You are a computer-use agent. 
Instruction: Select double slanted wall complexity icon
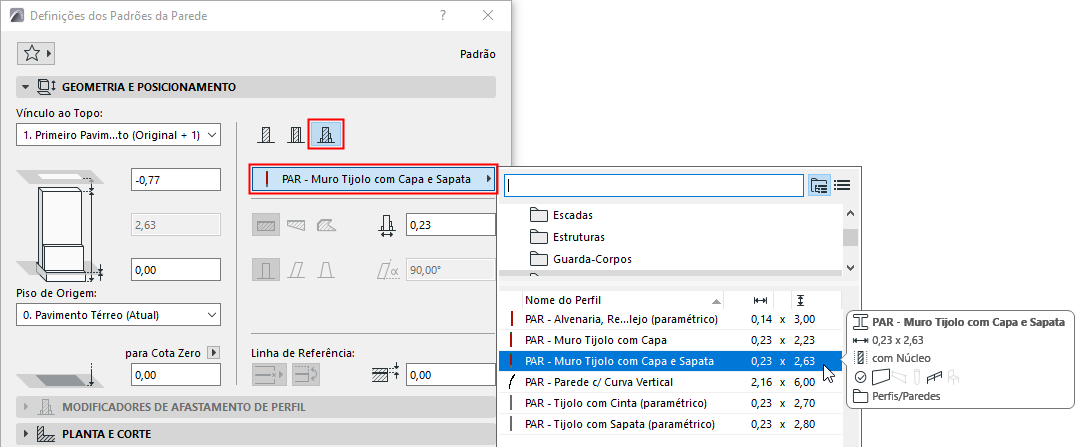tap(325, 270)
